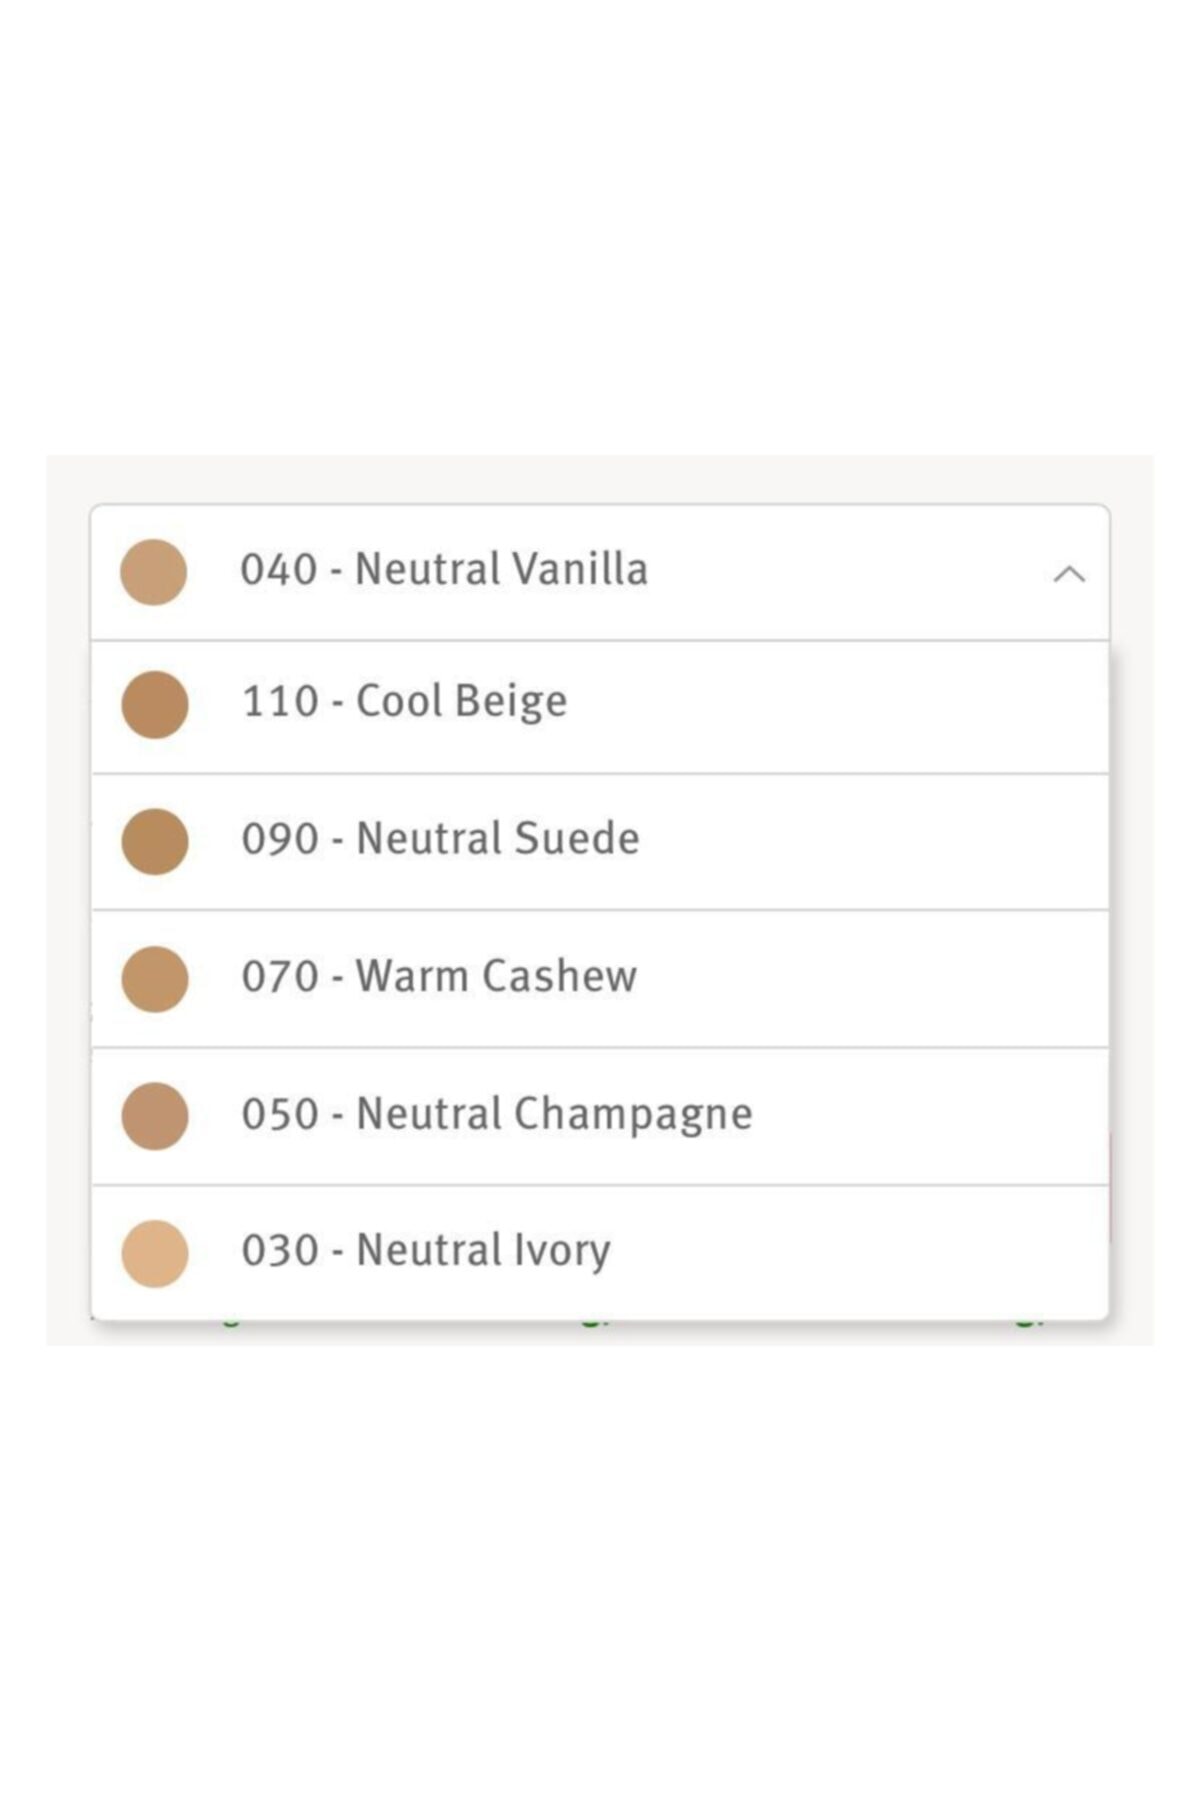Choose the "Neutral Ivory" shade name
The height and width of the screenshot is (1800, 1200).
[483, 1251]
